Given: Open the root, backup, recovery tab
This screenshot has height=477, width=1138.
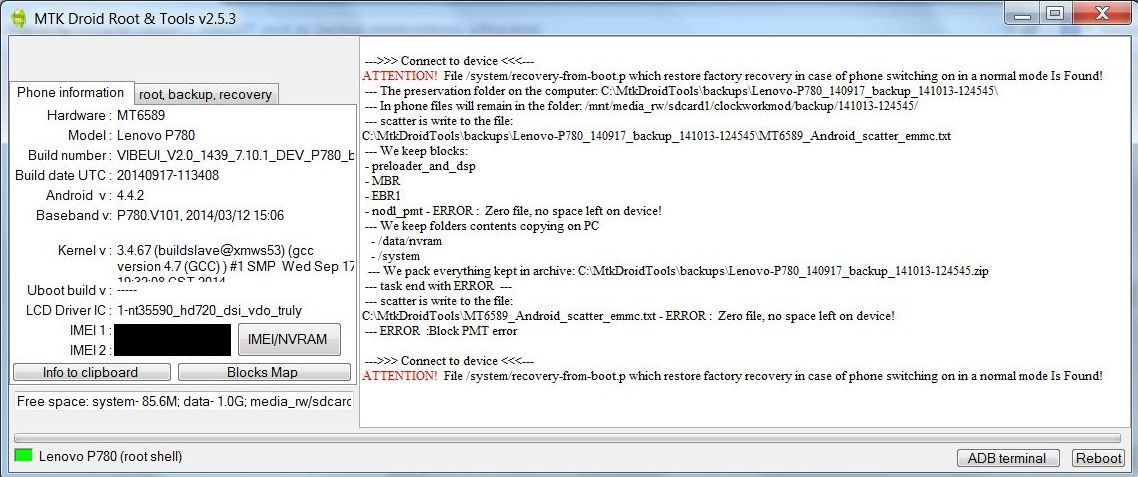Looking at the screenshot, I should [x=205, y=94].
